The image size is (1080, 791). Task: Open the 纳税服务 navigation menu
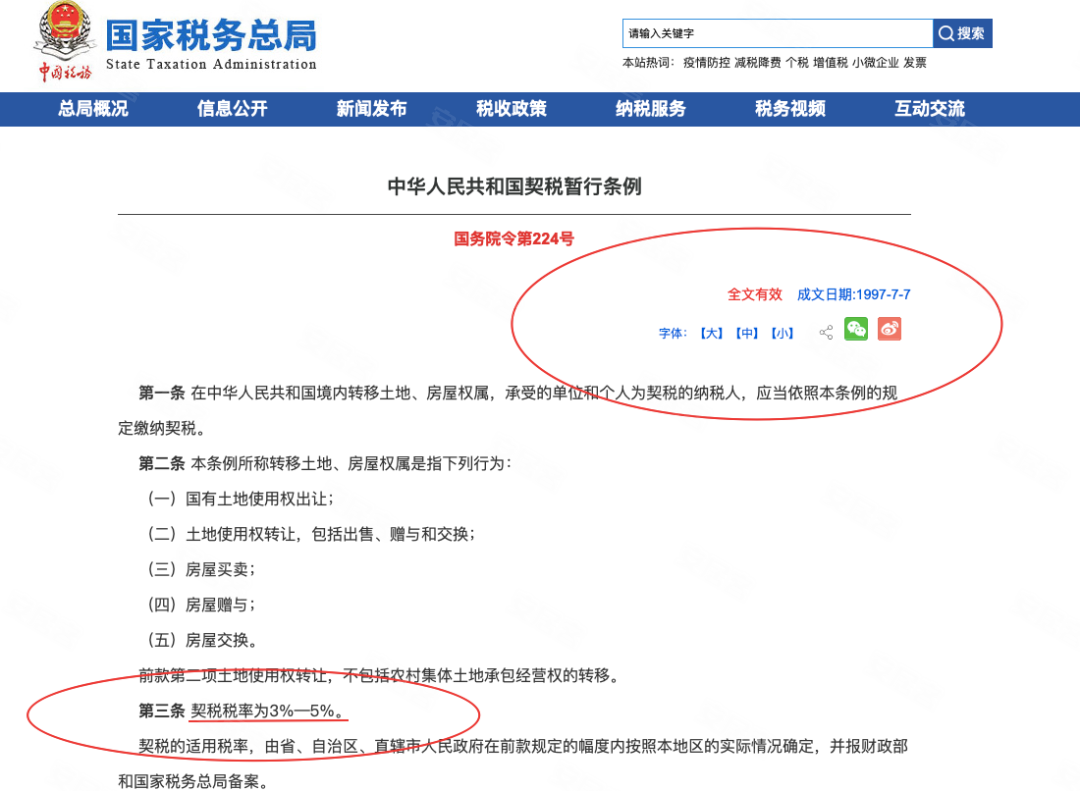point(650,109)
